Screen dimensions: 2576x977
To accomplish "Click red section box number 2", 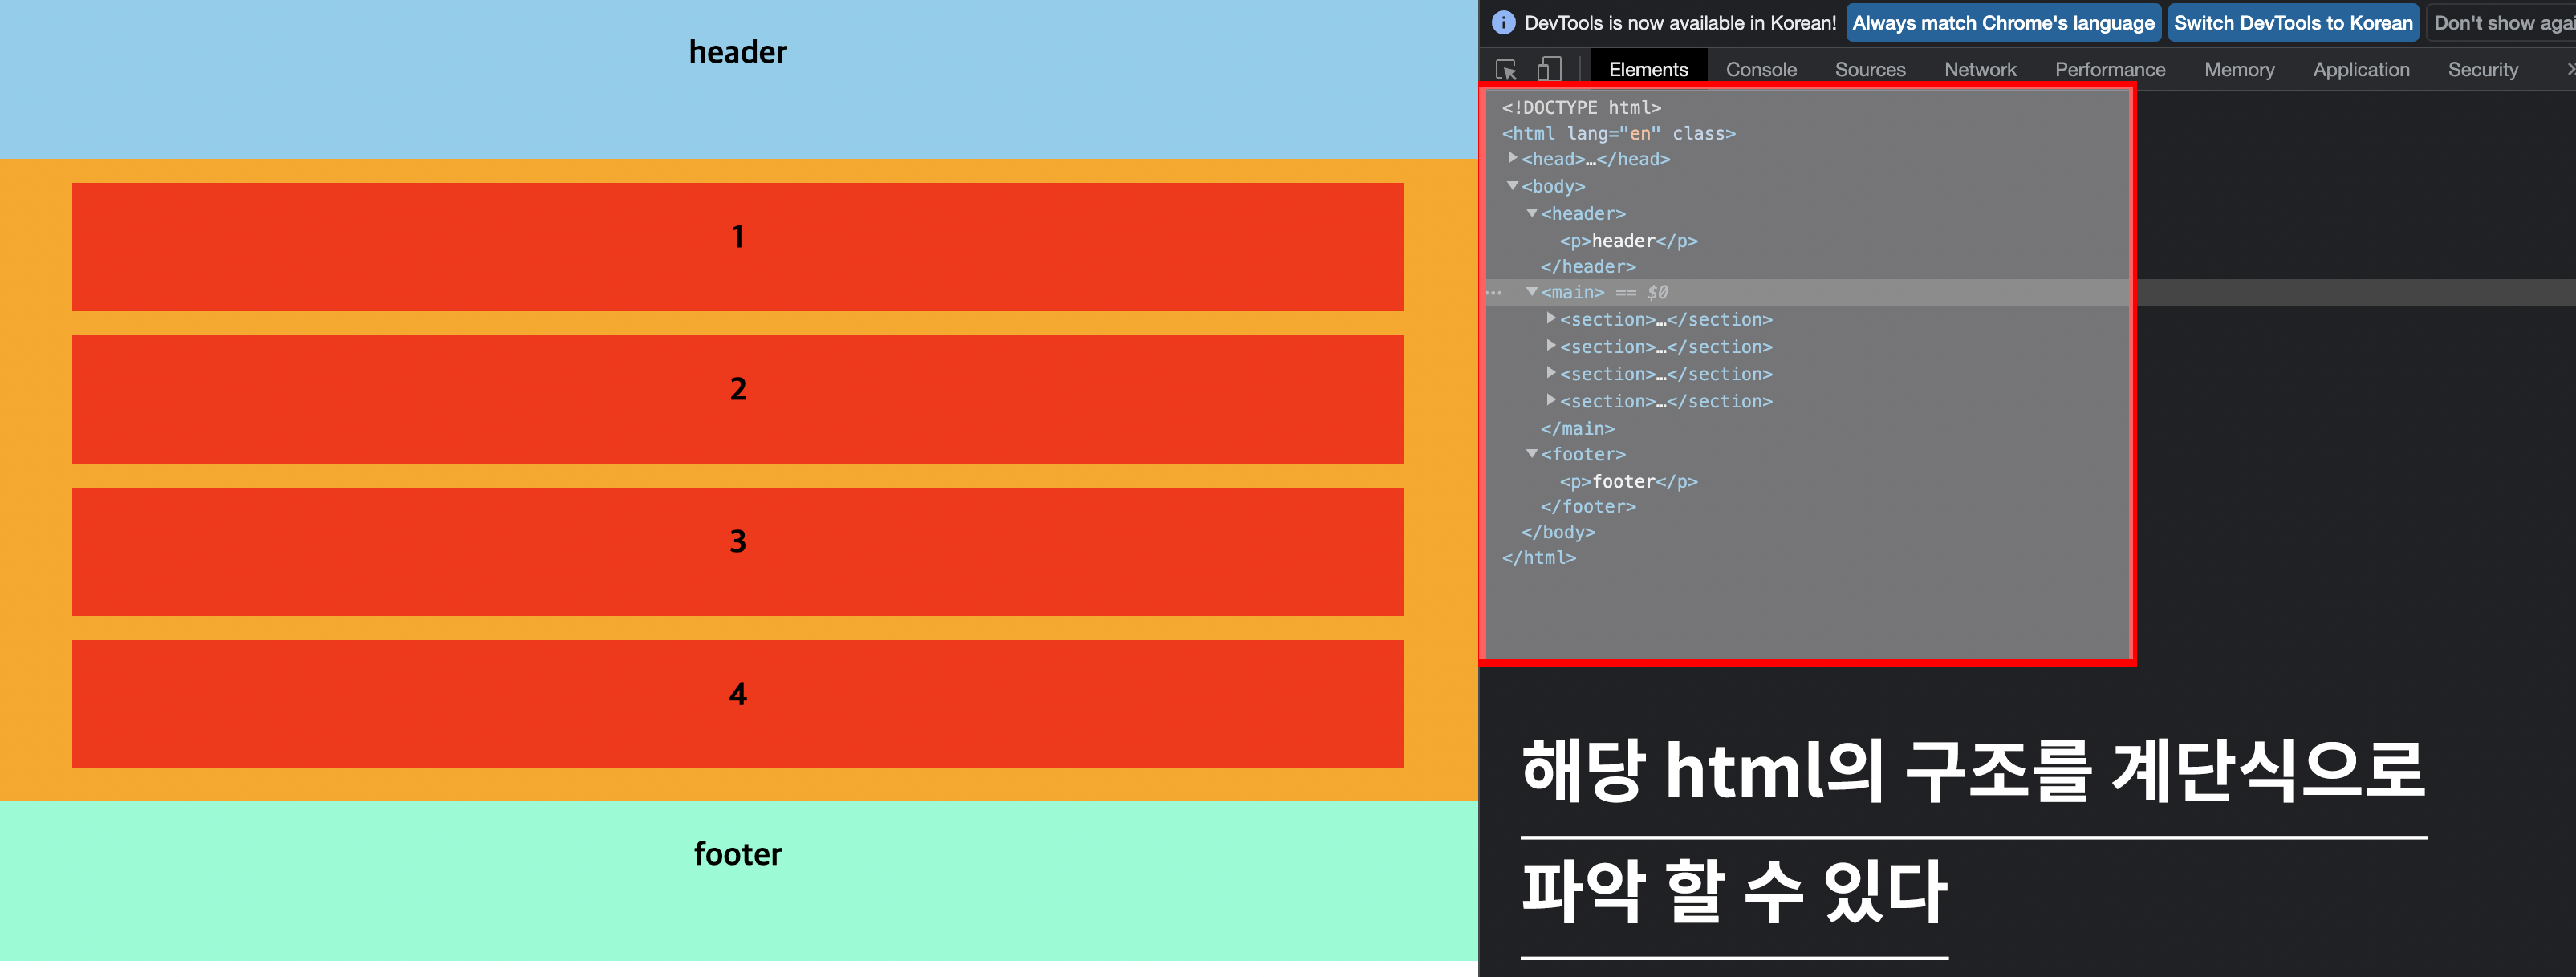I will point(738,399).
